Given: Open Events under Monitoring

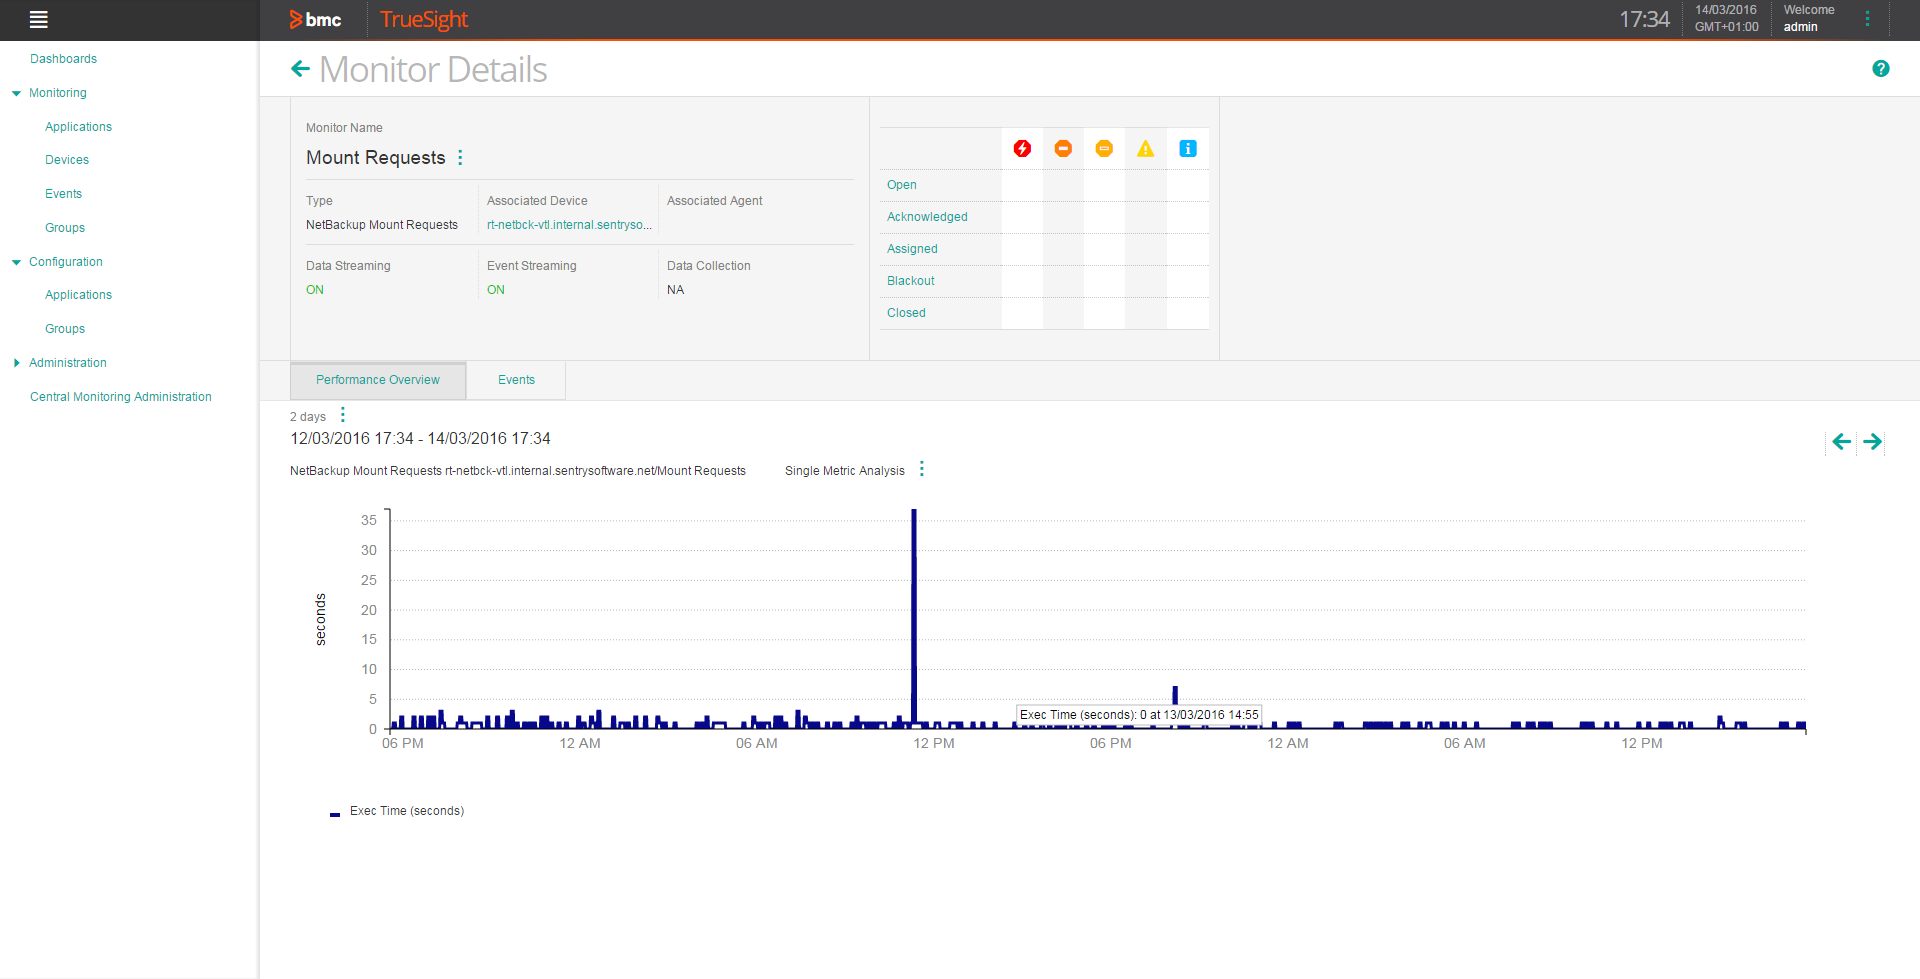Looking at the screenshot, I should tap(63, 194).
